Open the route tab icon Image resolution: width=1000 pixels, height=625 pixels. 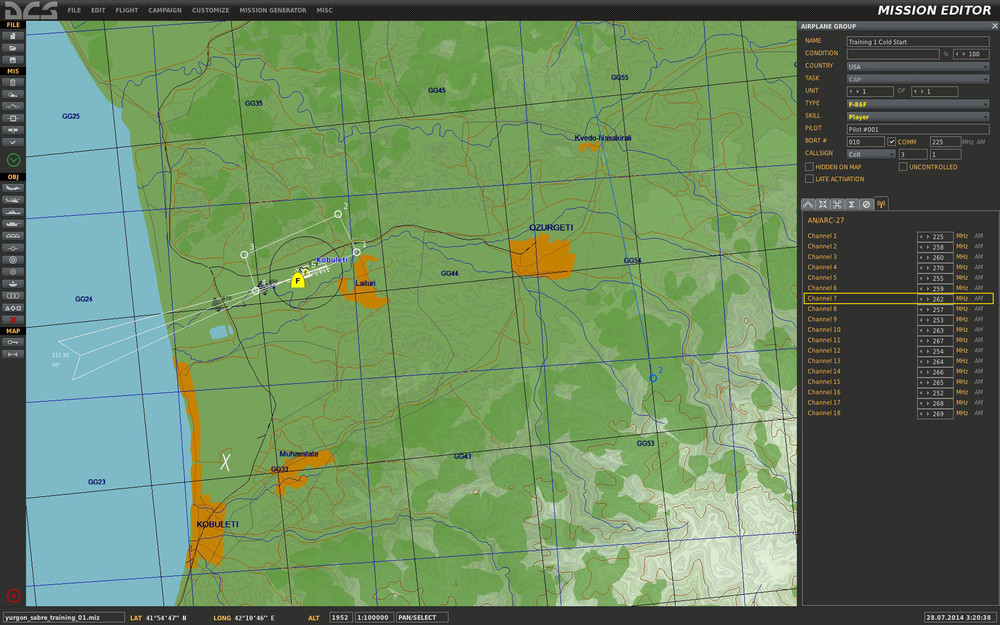pos(808,204)
